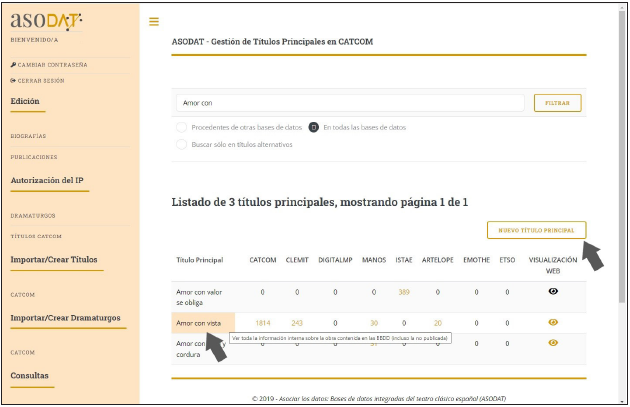Image resolution: width=630 pixels, height=407 pixels.
Task: Click the title search input field
Action: 349,103
